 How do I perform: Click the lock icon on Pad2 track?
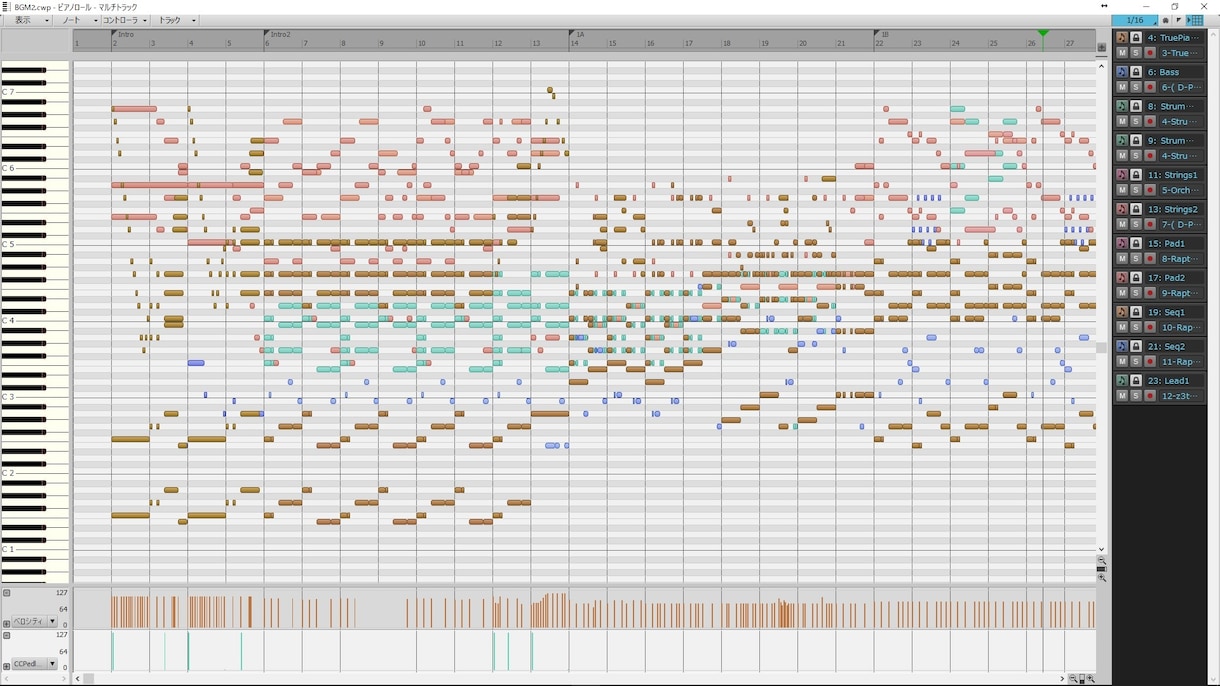coord(1136,278)
